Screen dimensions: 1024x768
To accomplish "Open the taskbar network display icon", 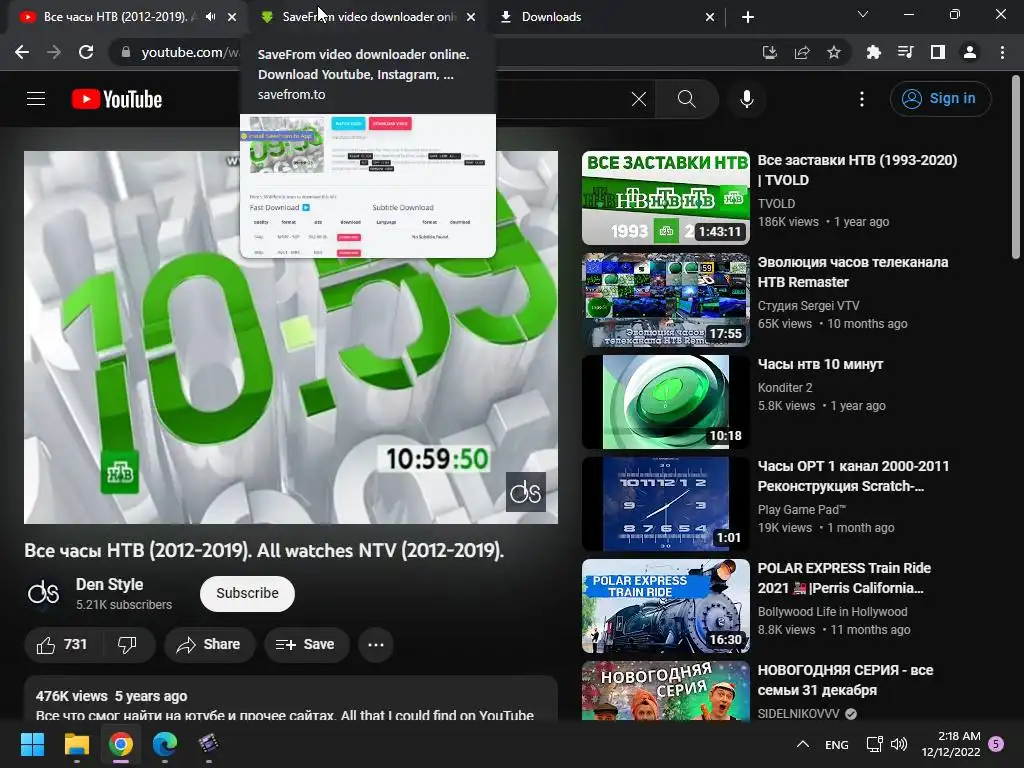I will [x=874, y=744].
